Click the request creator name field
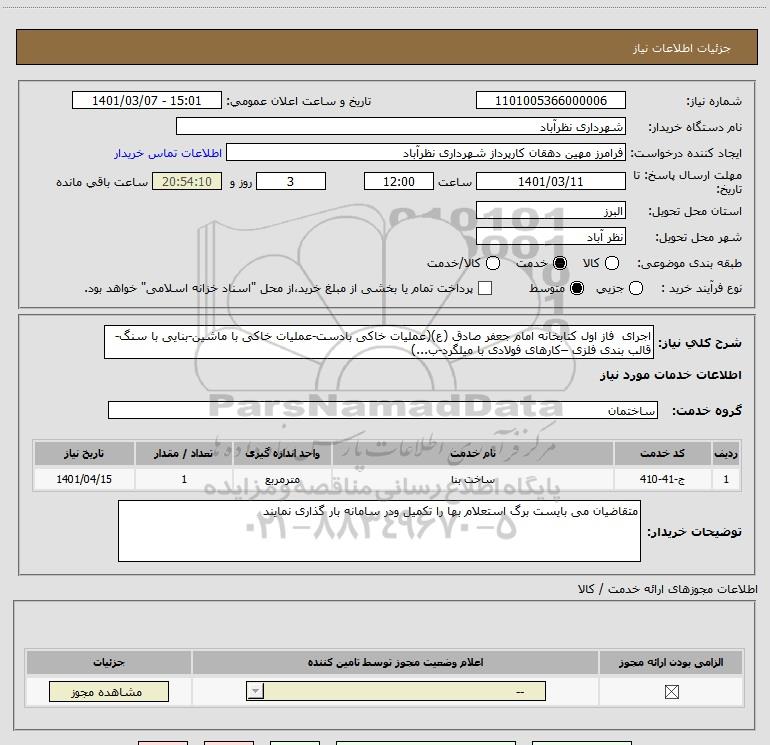The image size is (770, 745). pos(426,153)
